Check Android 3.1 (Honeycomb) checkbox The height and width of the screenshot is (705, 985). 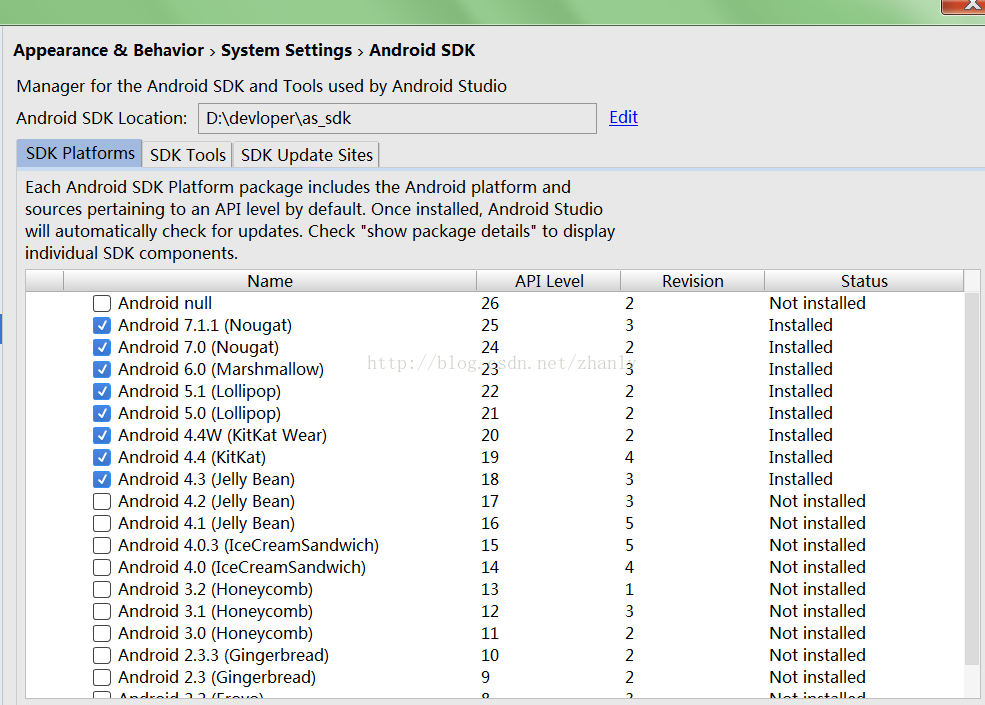click(x=102, y=611)
